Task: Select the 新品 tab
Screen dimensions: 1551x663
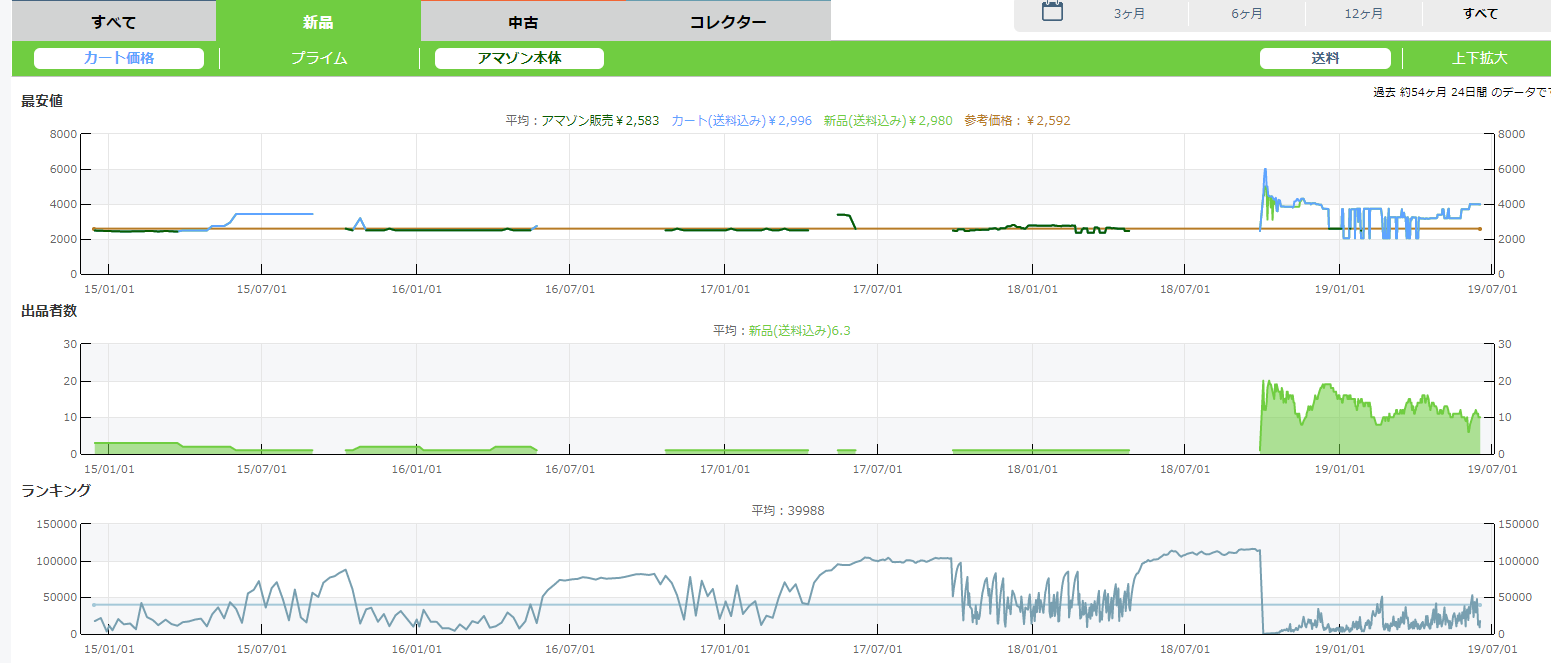Action: (x=318, y=21)
